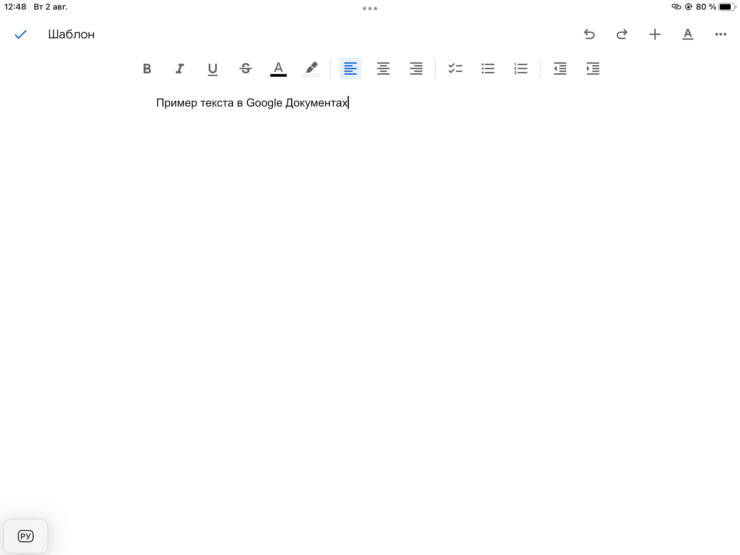Redo the last undone action
740x555 pixels.
point(622,34)
